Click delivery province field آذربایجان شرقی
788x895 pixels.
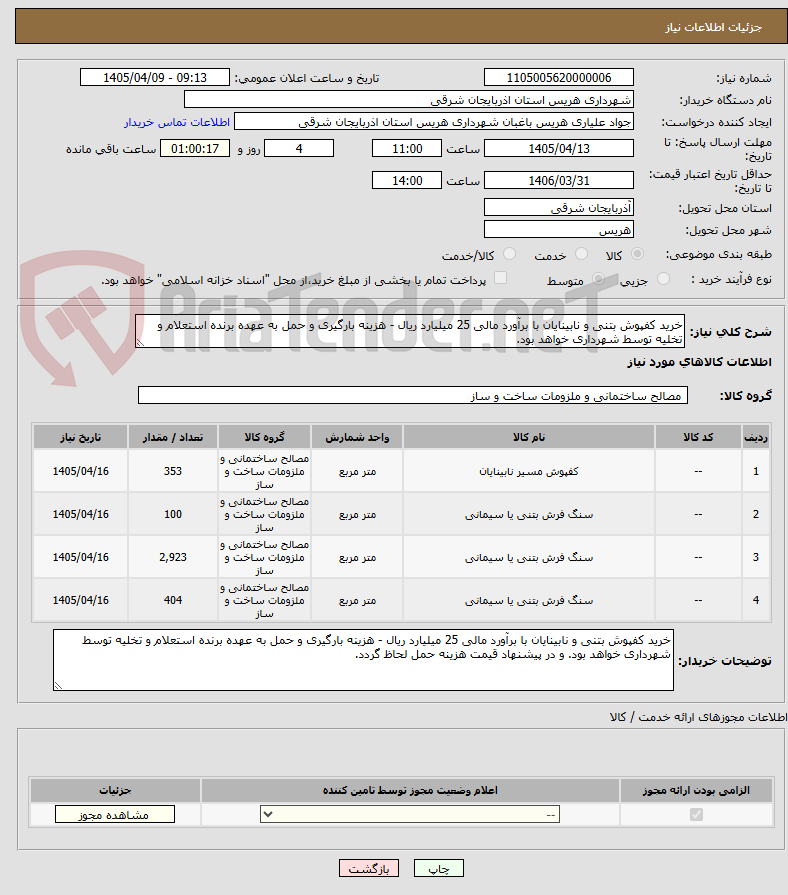click(x=559, y=208)
